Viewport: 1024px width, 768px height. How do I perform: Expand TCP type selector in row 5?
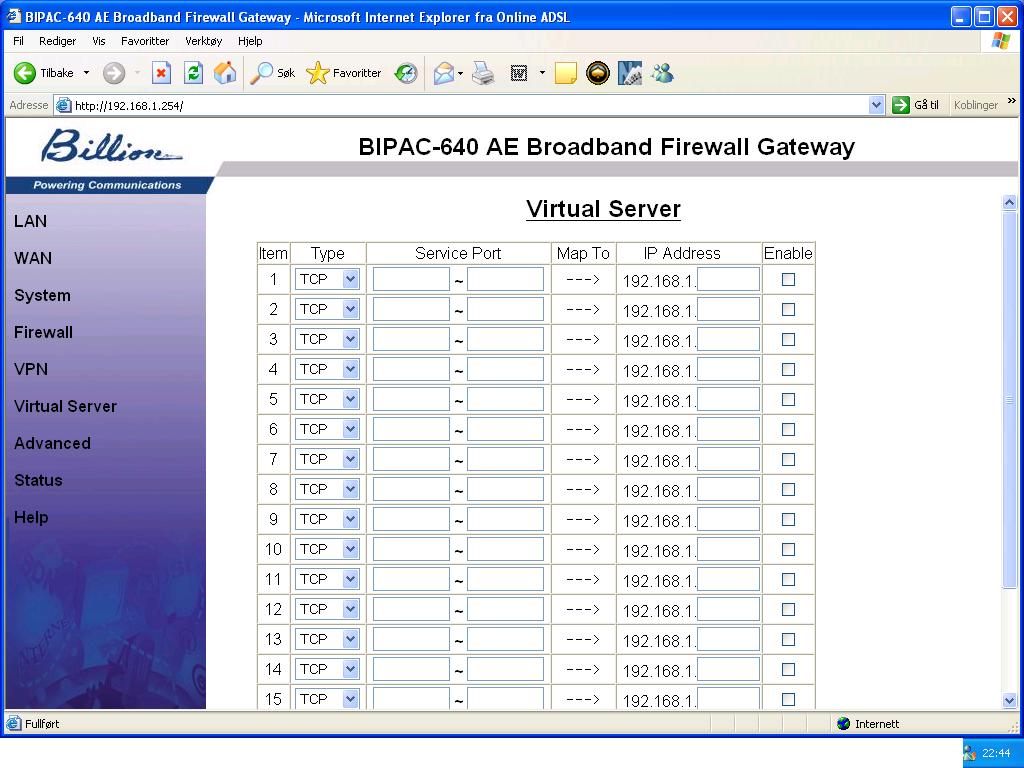(x=327, y=400)
